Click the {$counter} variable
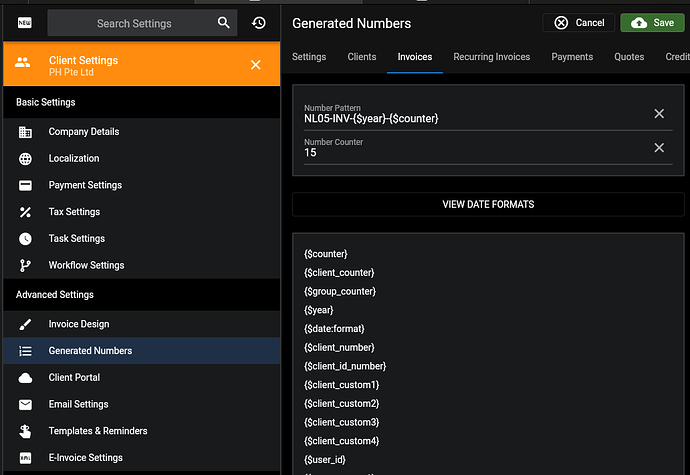 coord(326,254)
